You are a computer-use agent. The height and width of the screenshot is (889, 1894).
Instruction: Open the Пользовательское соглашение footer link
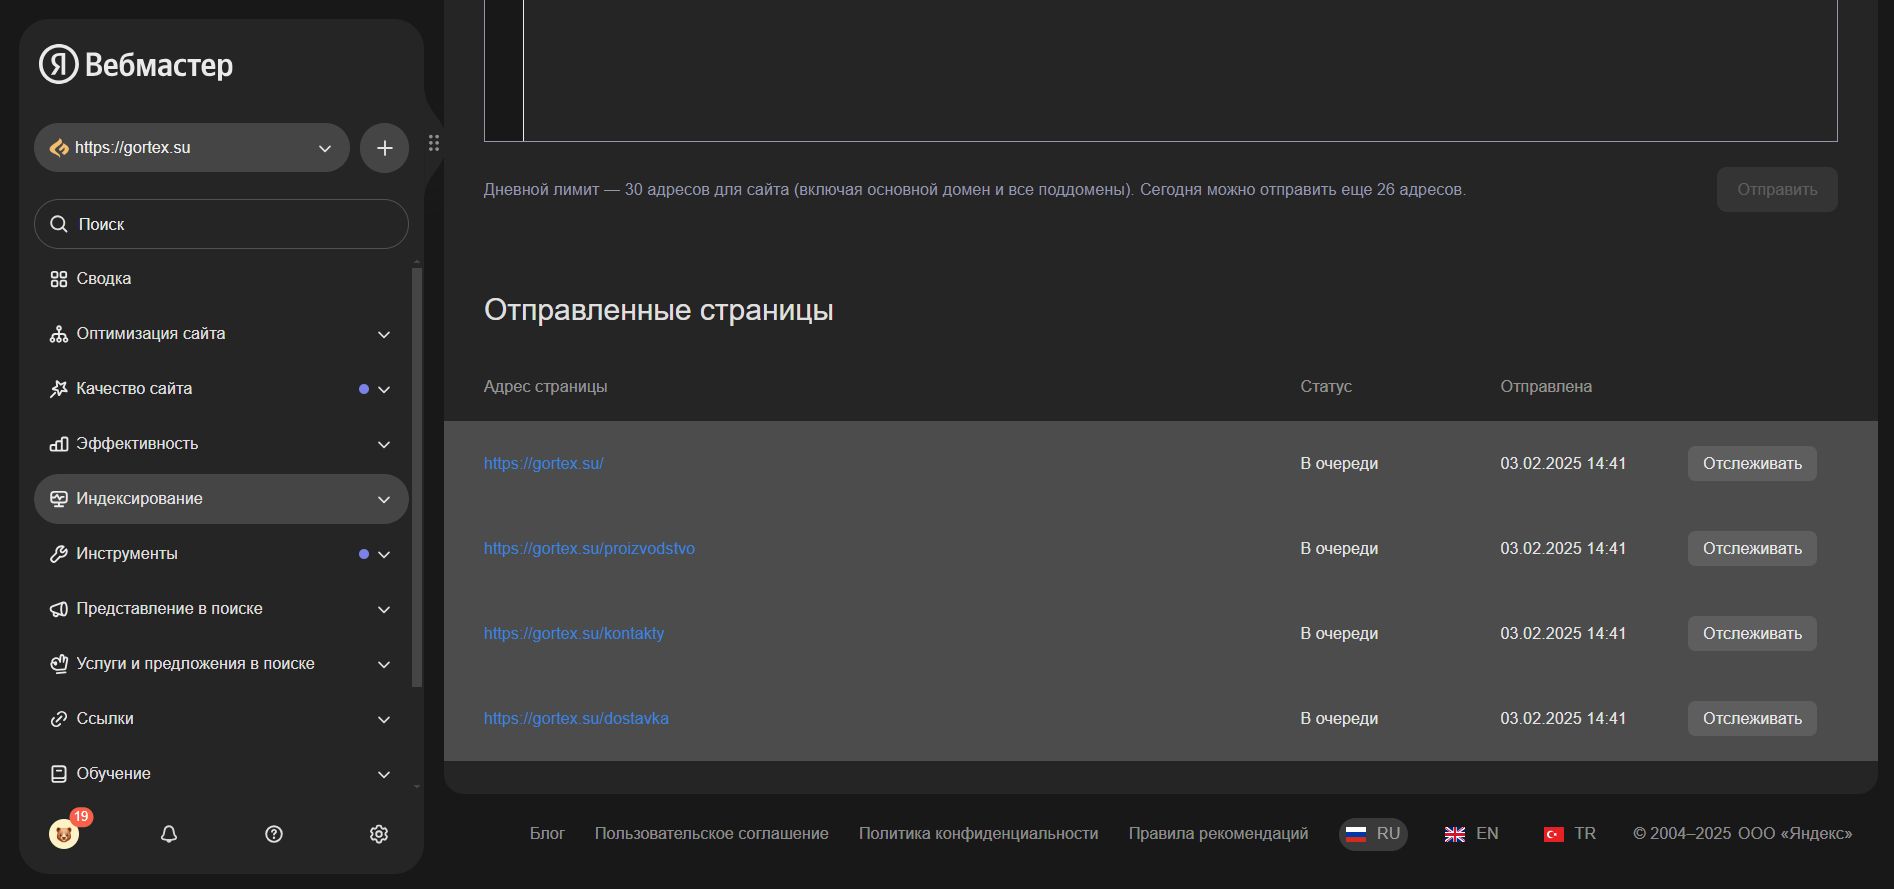(x=712, y=834)
